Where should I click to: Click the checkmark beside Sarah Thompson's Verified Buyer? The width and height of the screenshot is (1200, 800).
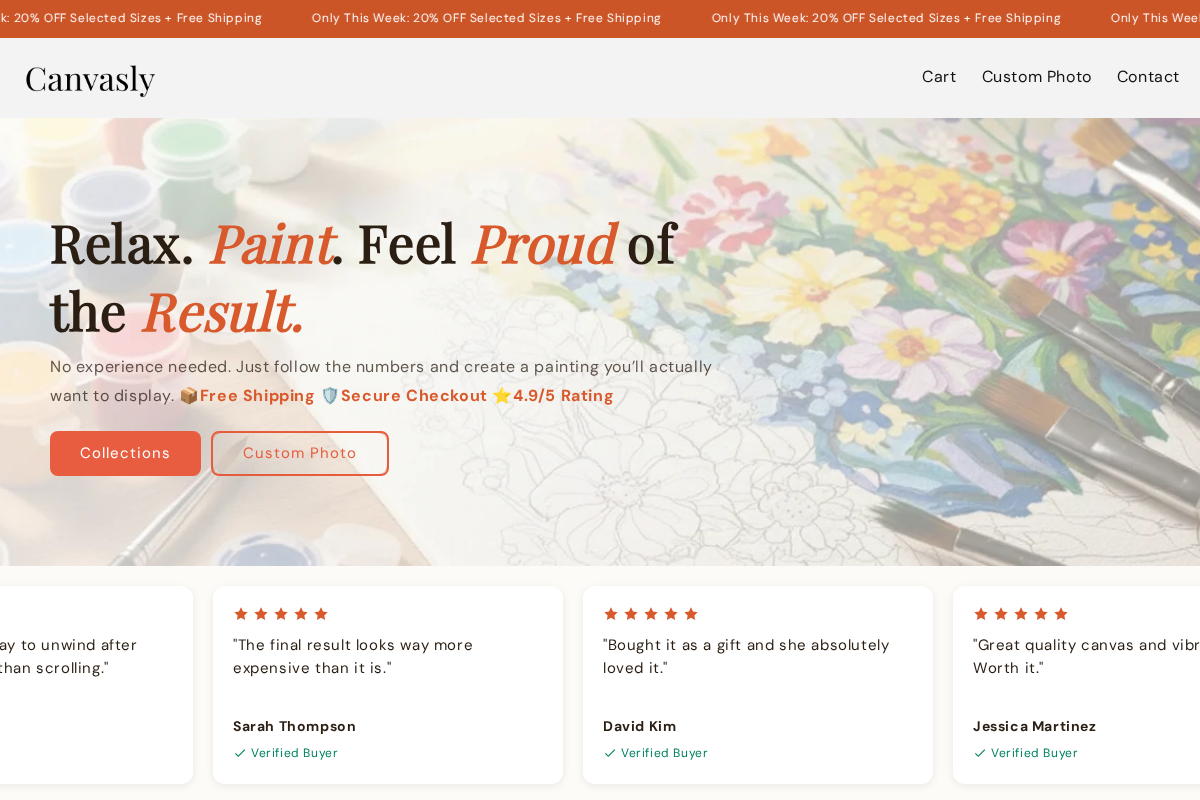(x=239, y=753)
